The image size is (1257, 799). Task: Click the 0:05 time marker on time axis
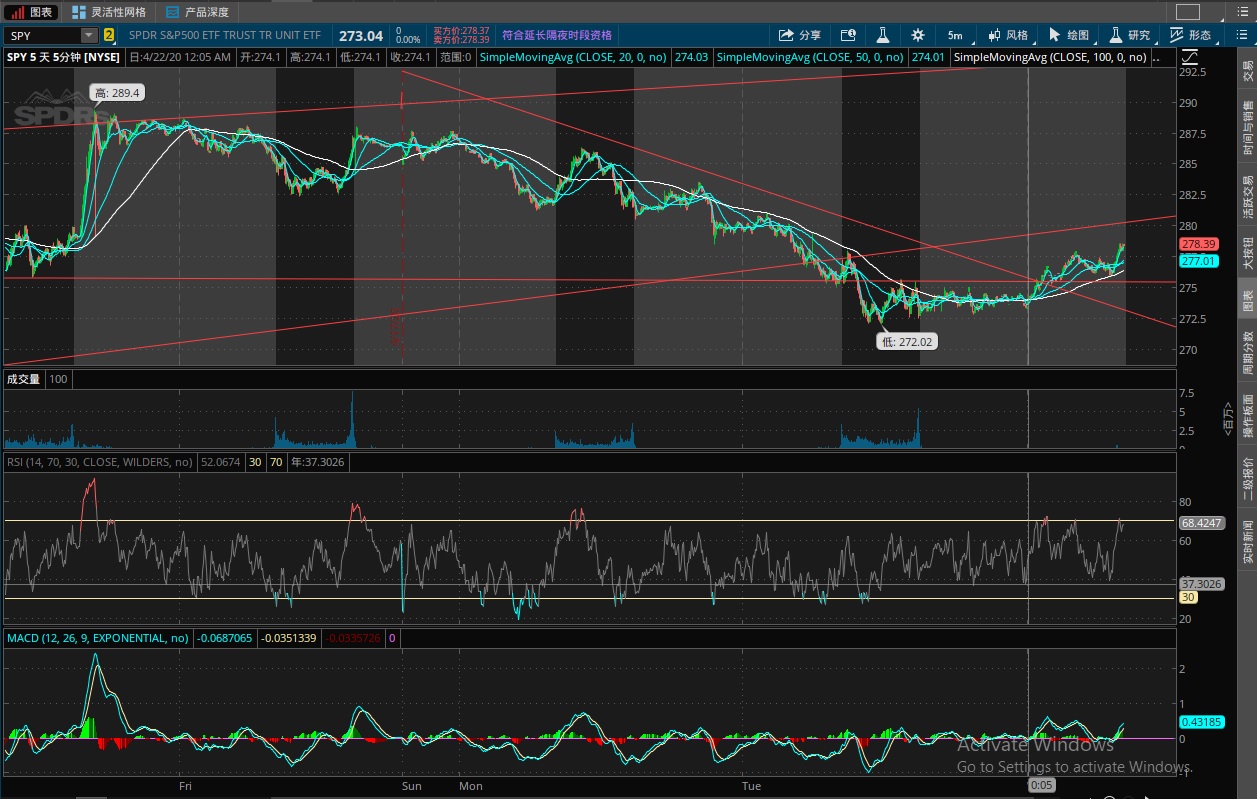coord(1041,785)
